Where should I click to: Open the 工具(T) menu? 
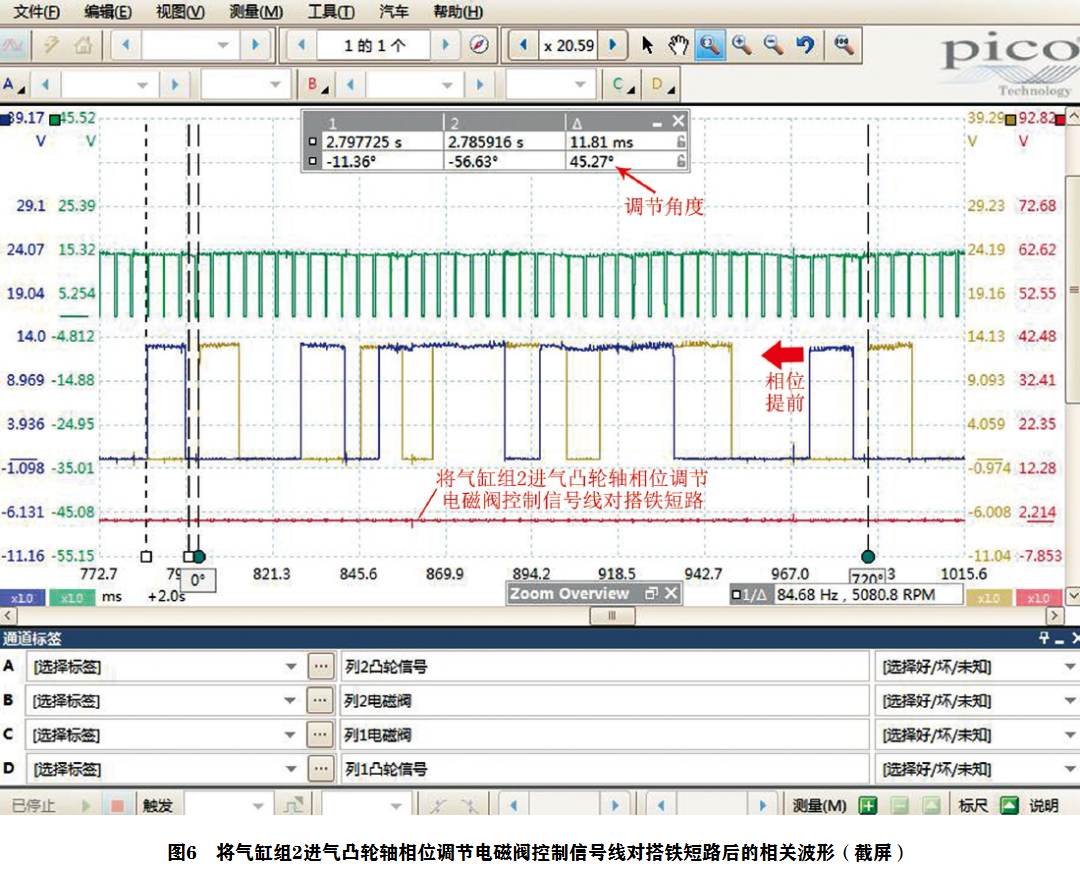[x=331, y=12]
